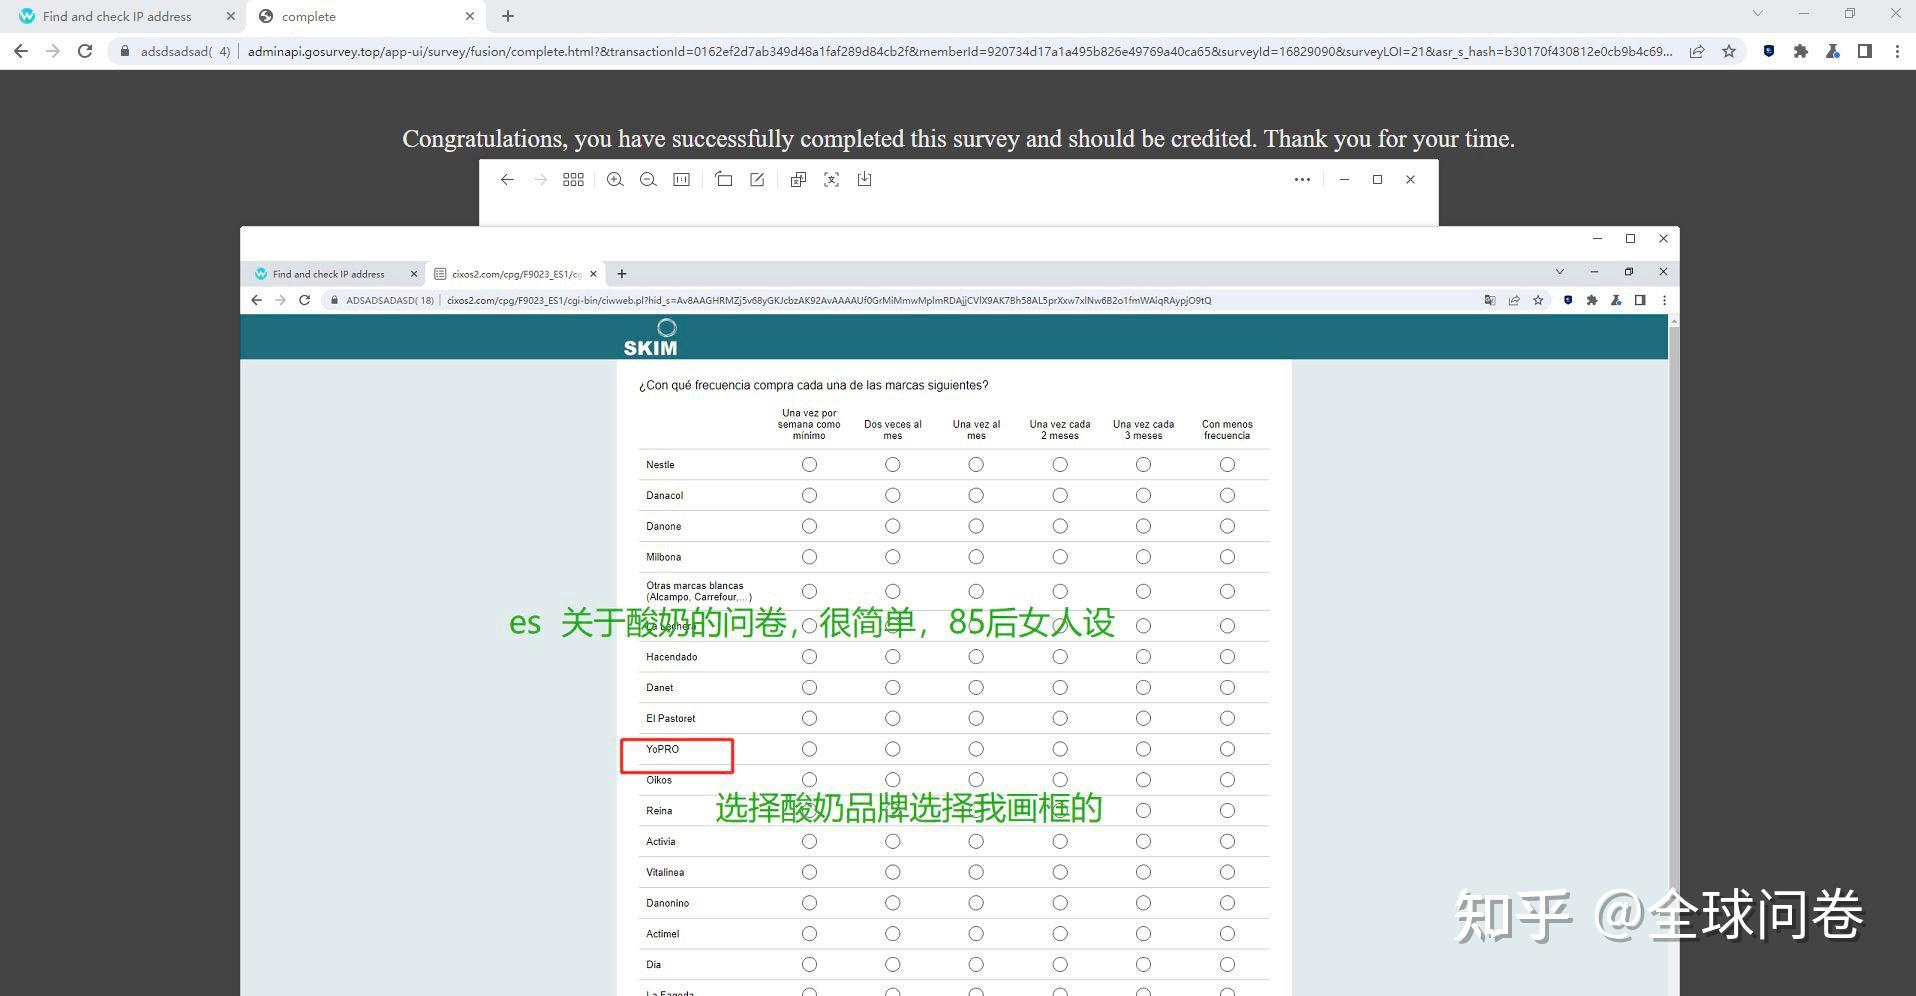Click the inner browser reload icon

[304, 300]
